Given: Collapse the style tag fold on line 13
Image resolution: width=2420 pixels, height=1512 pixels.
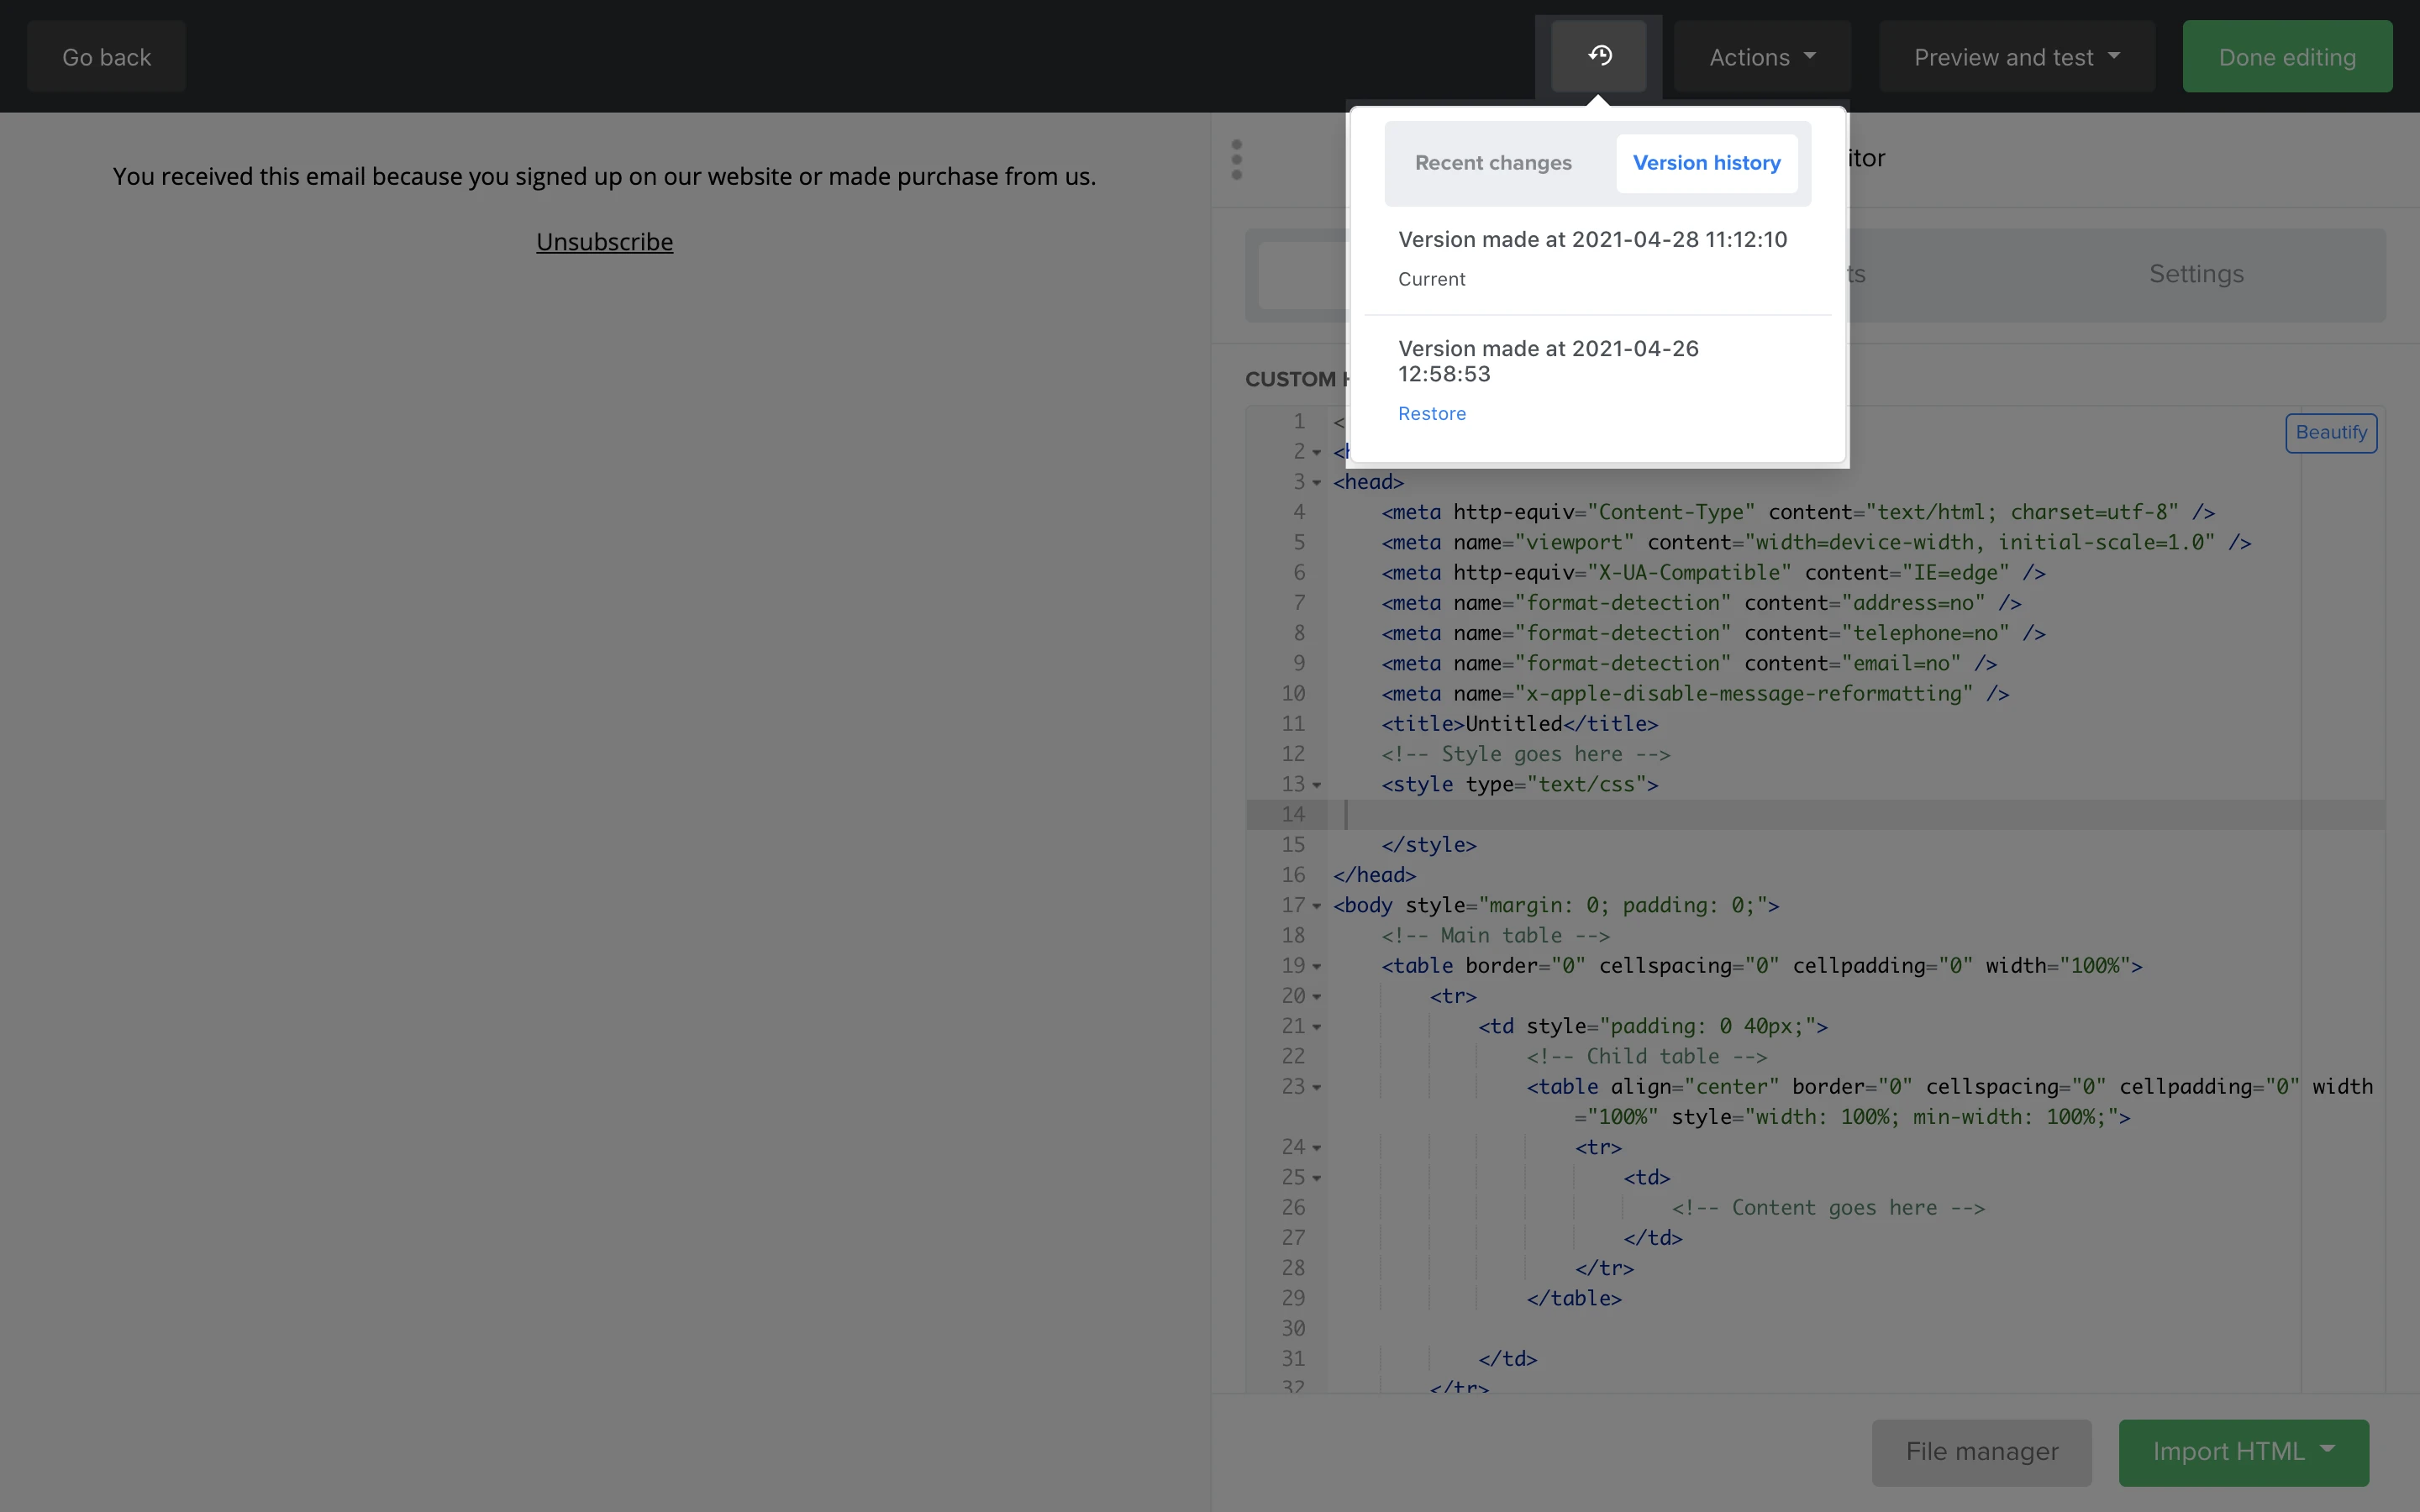Looking at the screenshot, I should coord(1317,785).
